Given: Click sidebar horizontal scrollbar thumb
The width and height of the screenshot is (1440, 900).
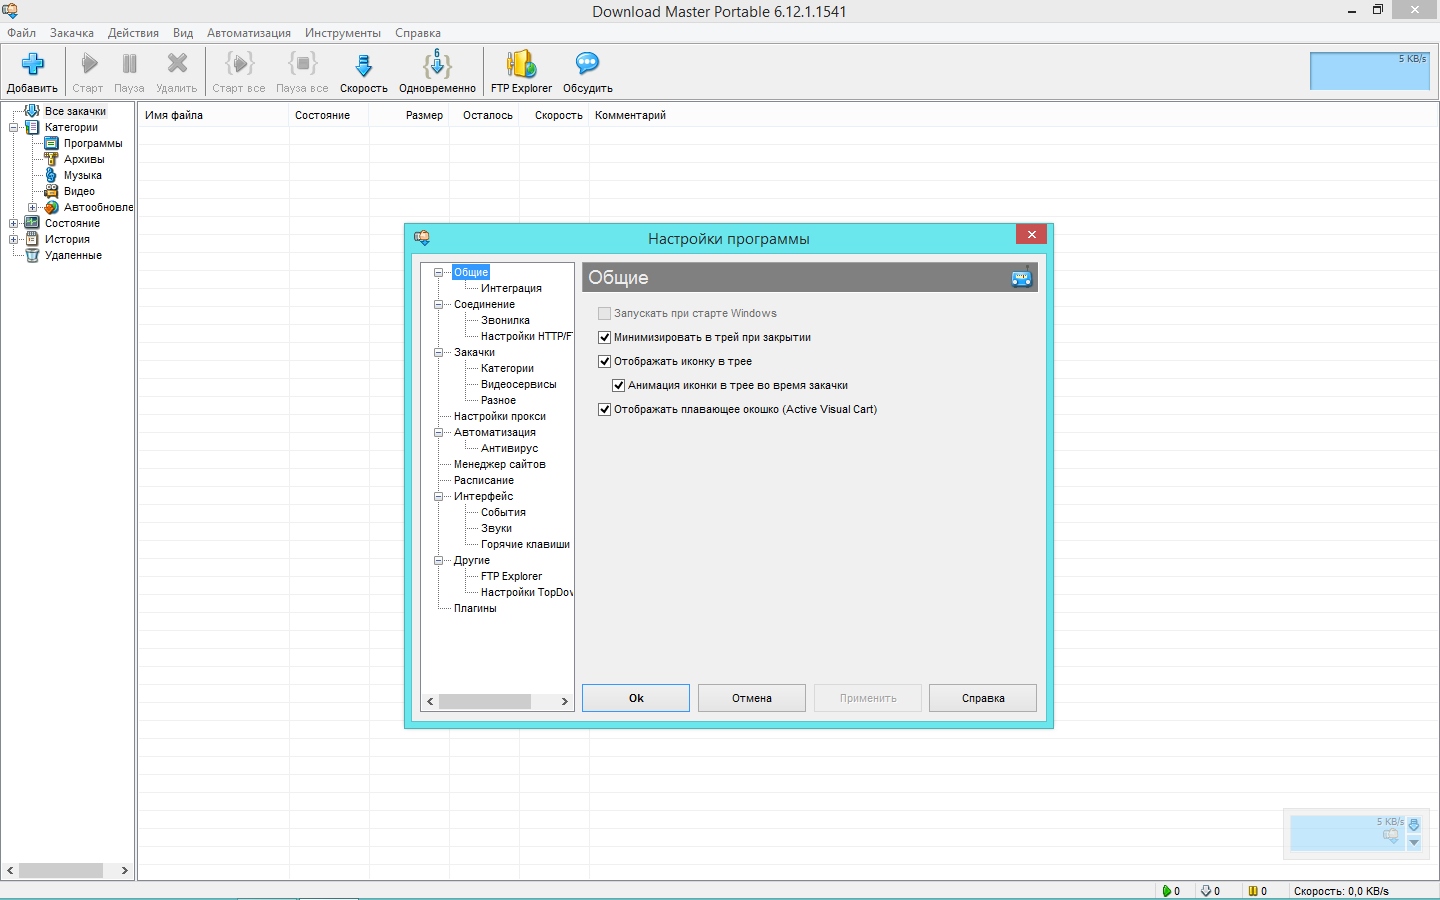Looking at the screenshot, I should [x=61, y=870].
